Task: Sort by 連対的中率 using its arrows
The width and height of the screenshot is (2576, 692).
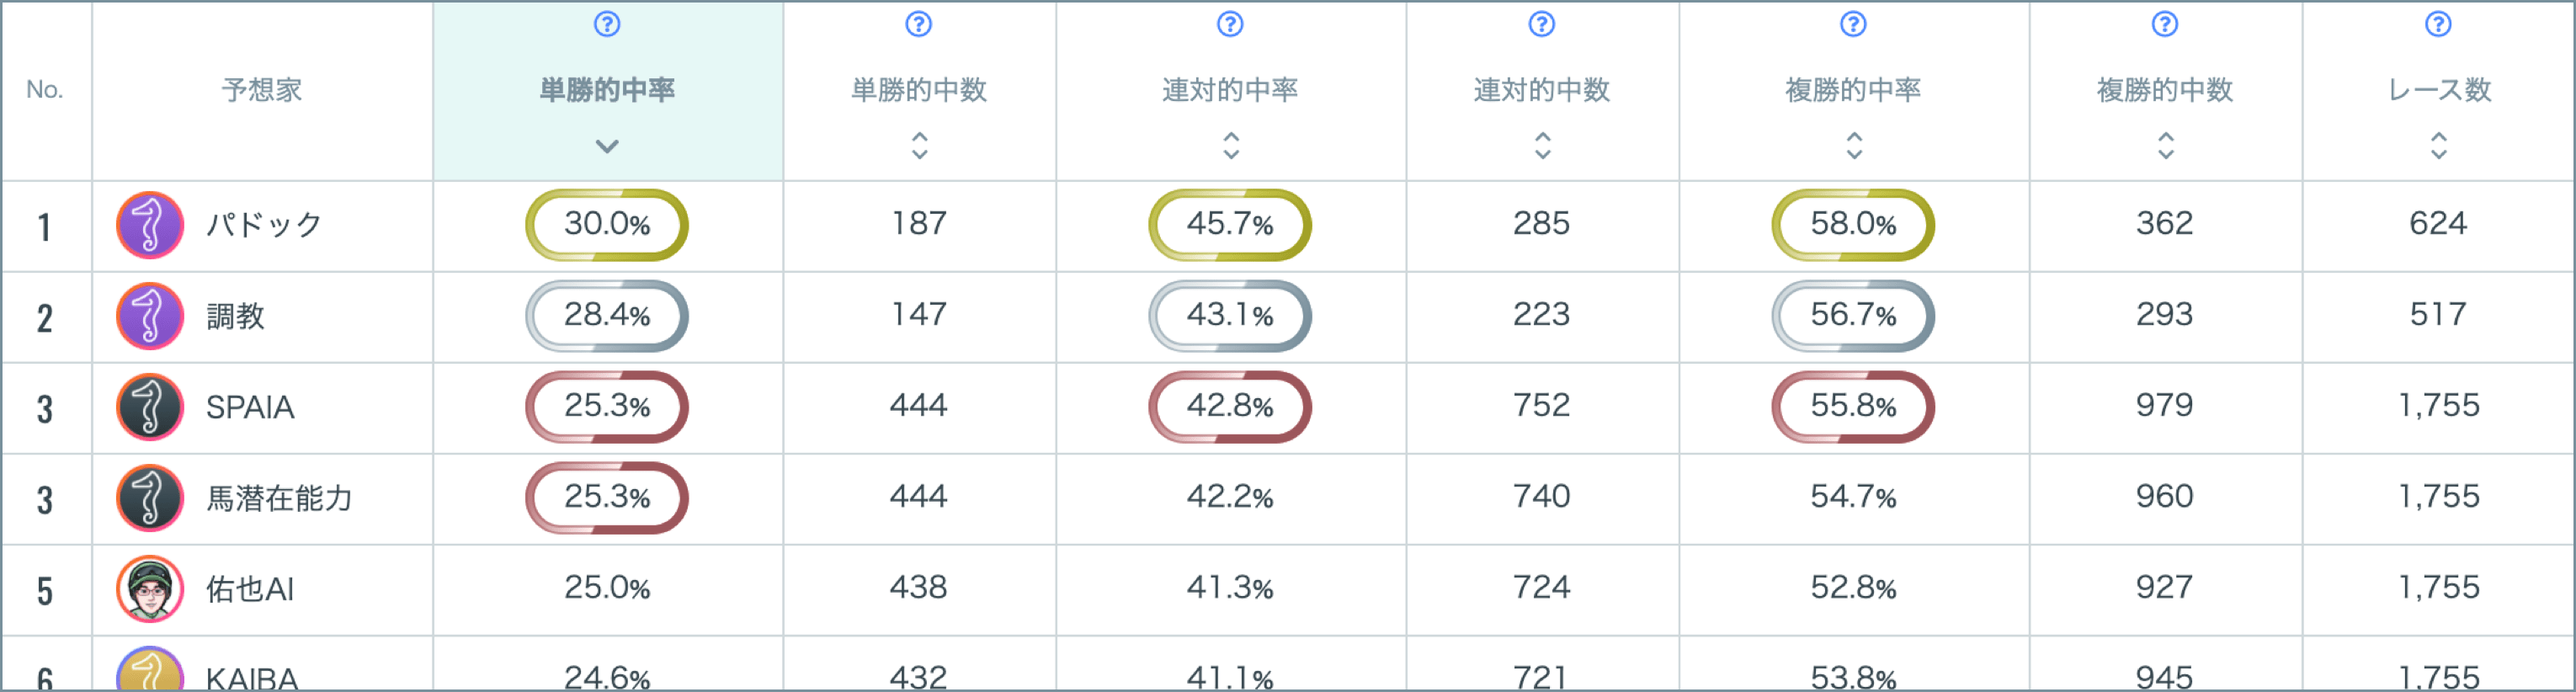Action: (1231, 146)
